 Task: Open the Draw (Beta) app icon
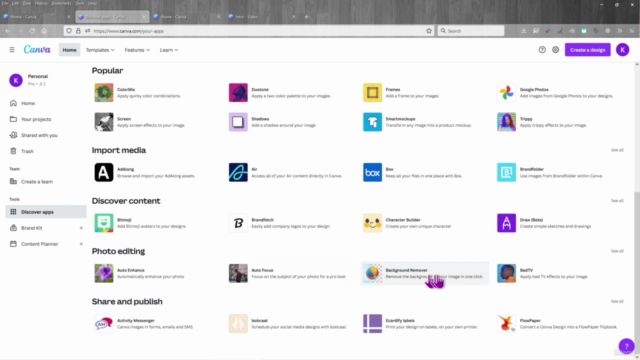pyautogui.click(x=506, y=223)
